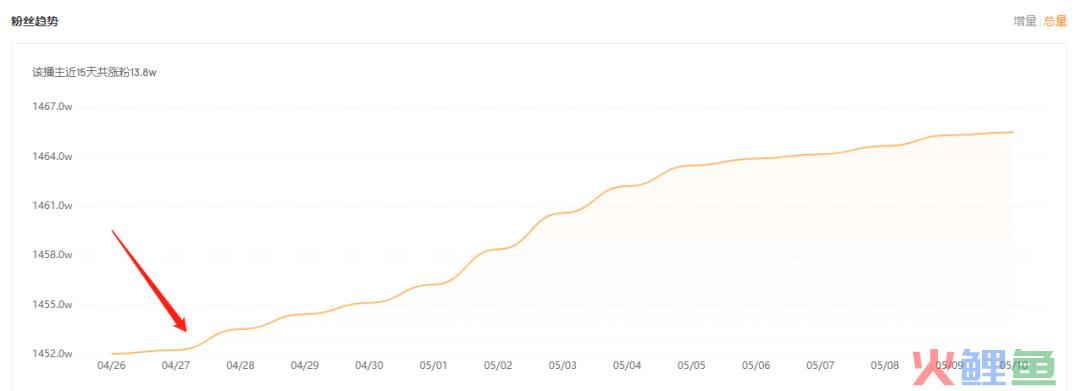Click the 1467.0w axis label
Screen dimensions: 1080x391
(x=52, y=107)
